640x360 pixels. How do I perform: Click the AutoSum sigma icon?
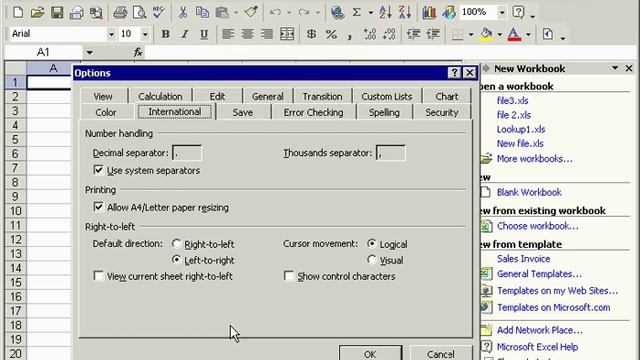click(357, 12)
